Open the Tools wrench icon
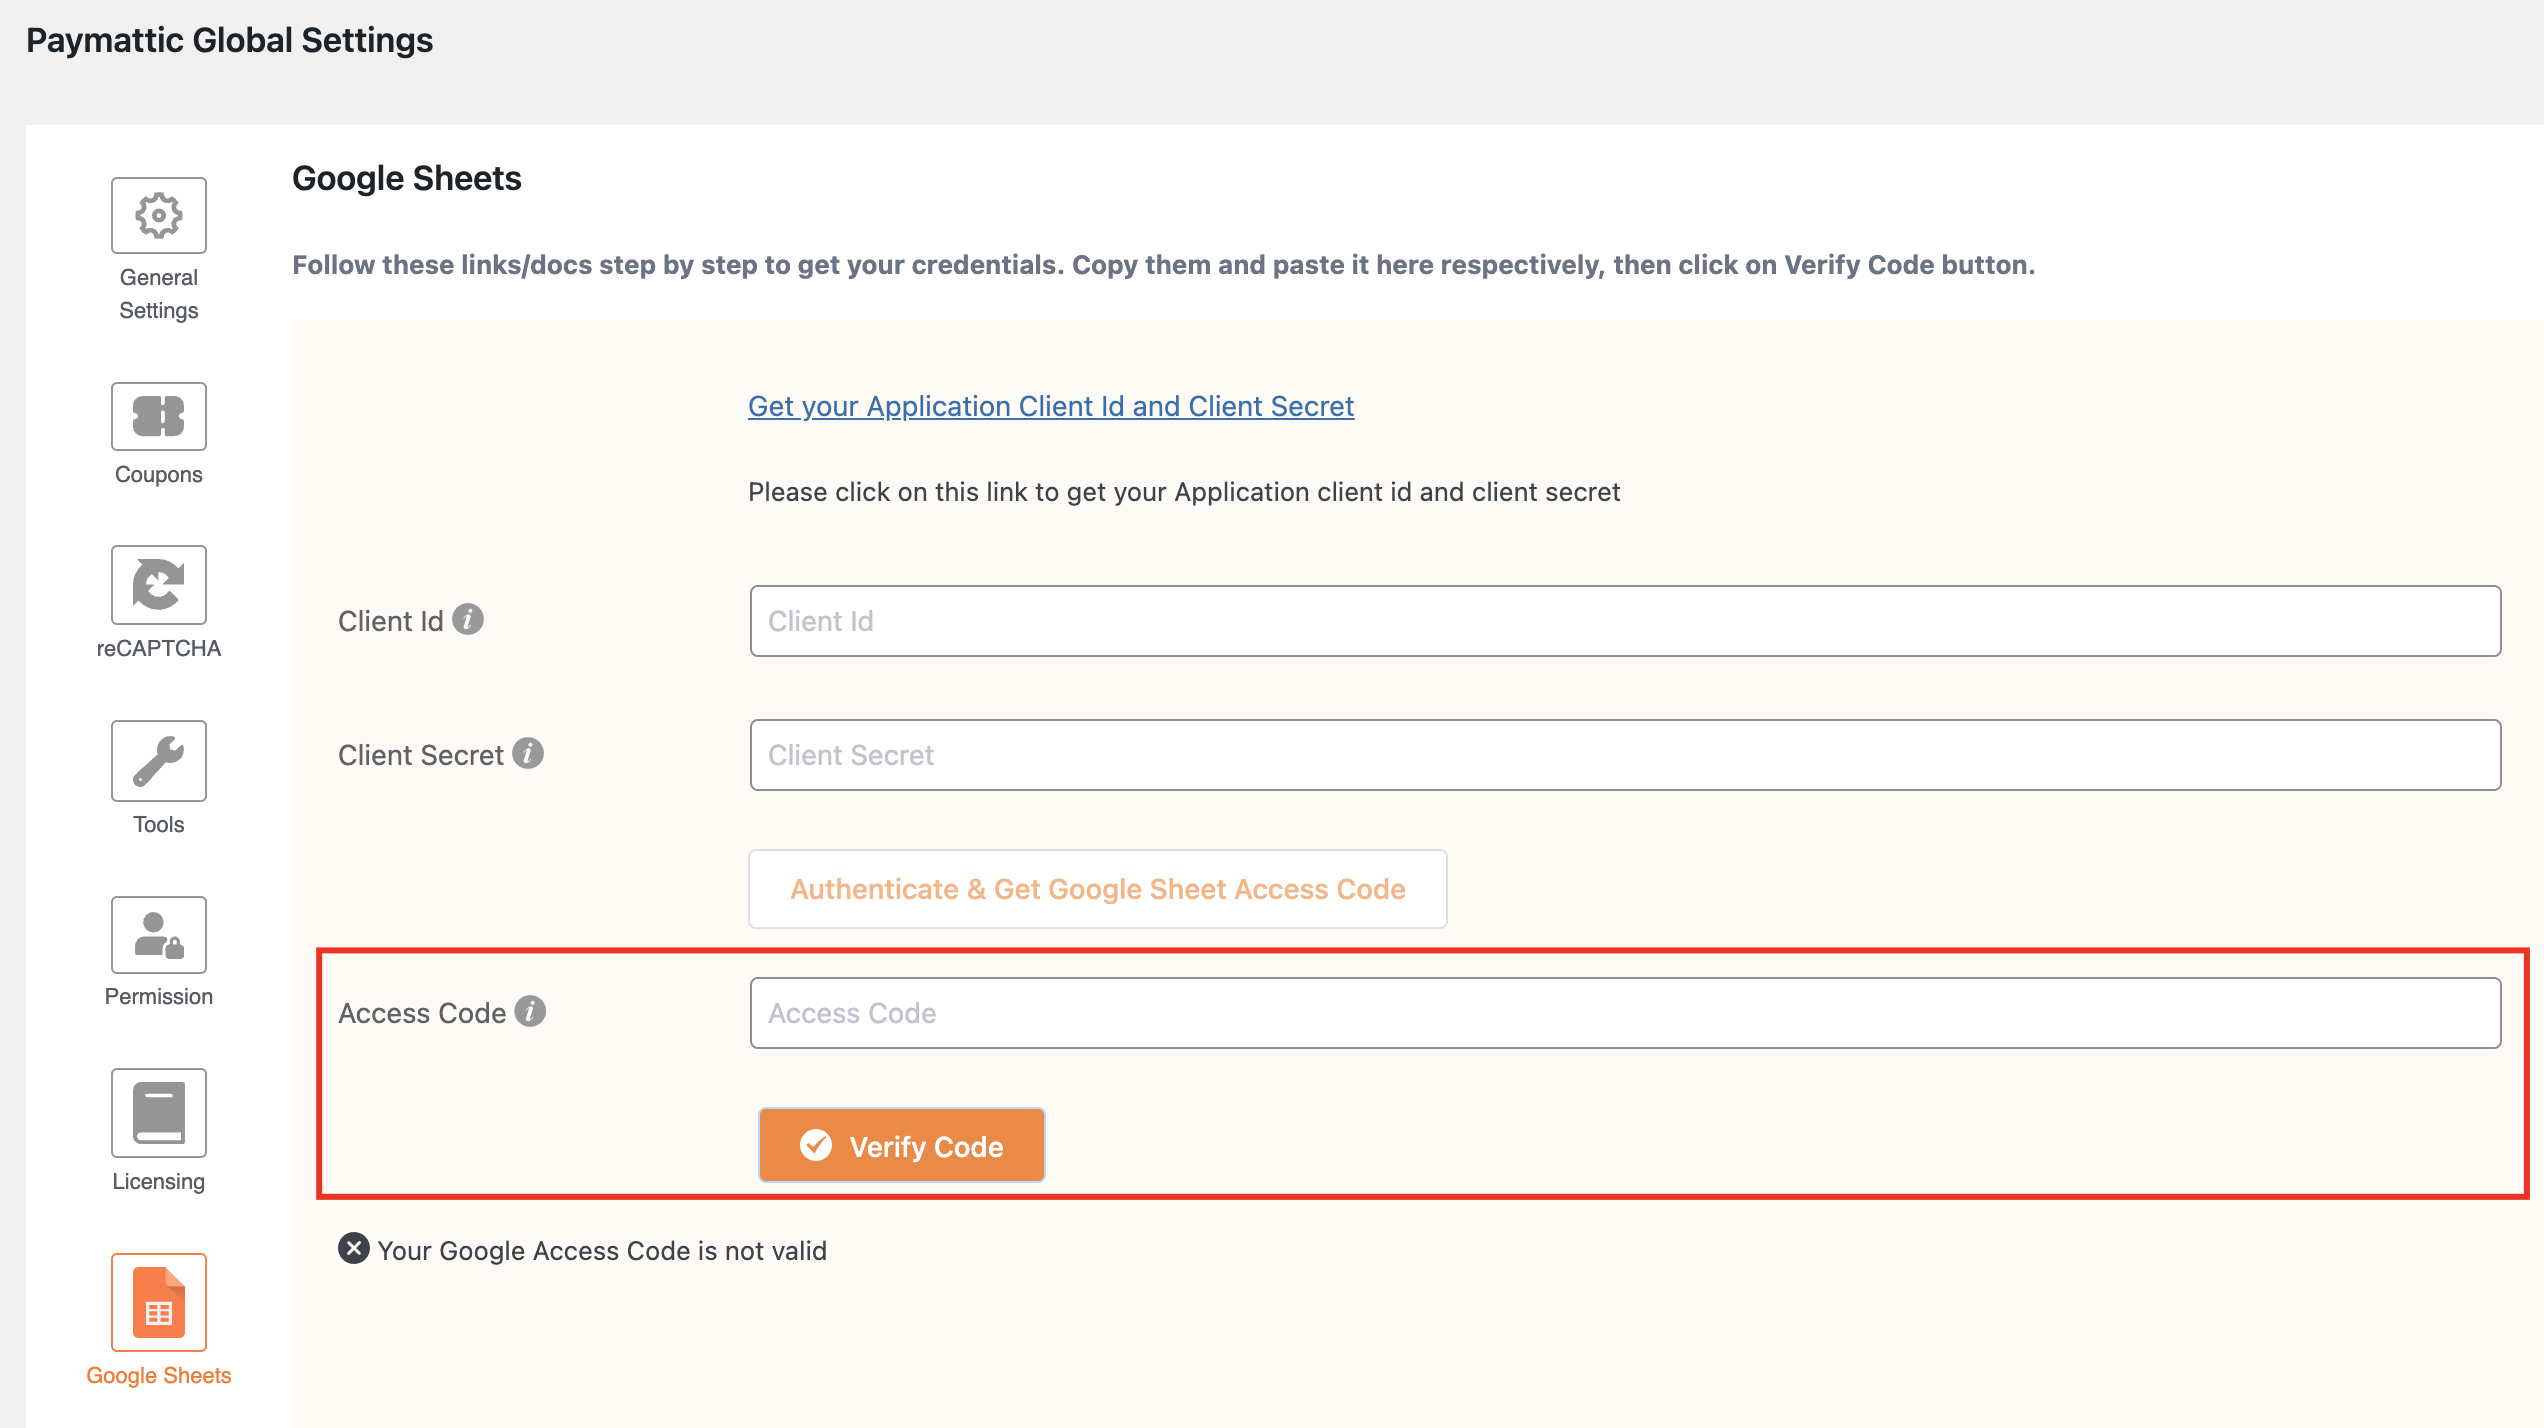 pyautogui.click(x=158, y=760)
